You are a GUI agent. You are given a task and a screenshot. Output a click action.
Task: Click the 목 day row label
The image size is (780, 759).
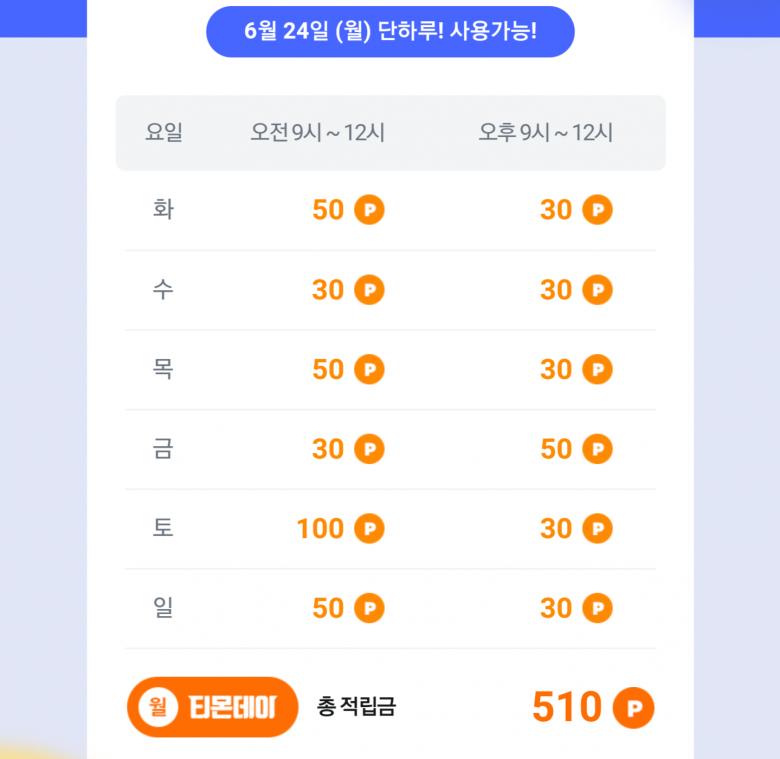coord(163,369)
